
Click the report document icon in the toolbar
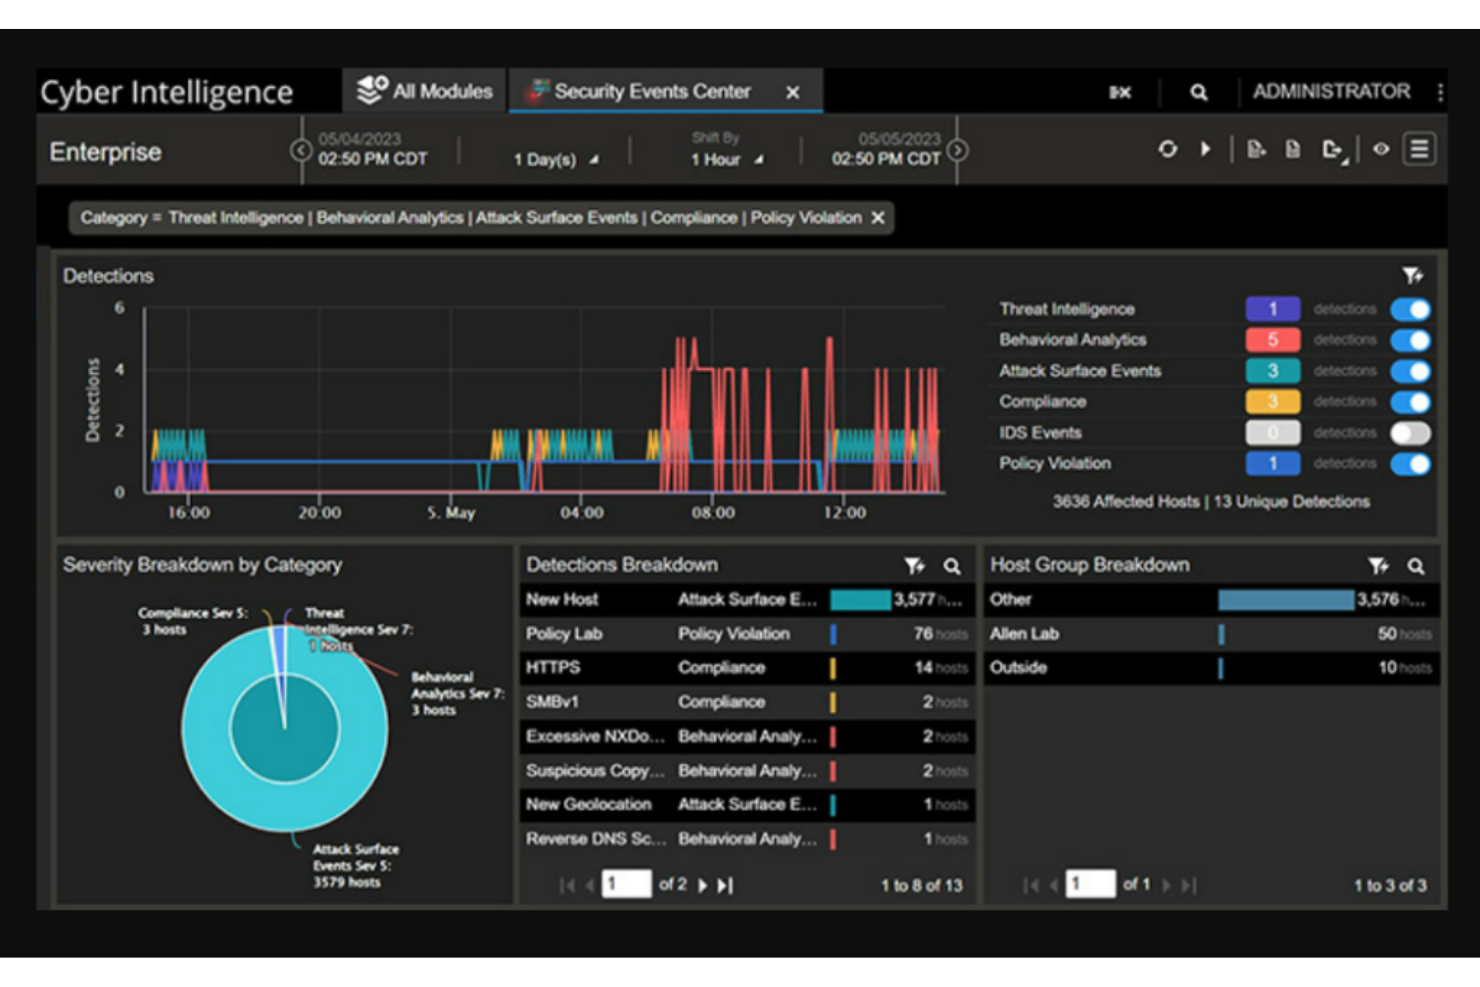1293,148
